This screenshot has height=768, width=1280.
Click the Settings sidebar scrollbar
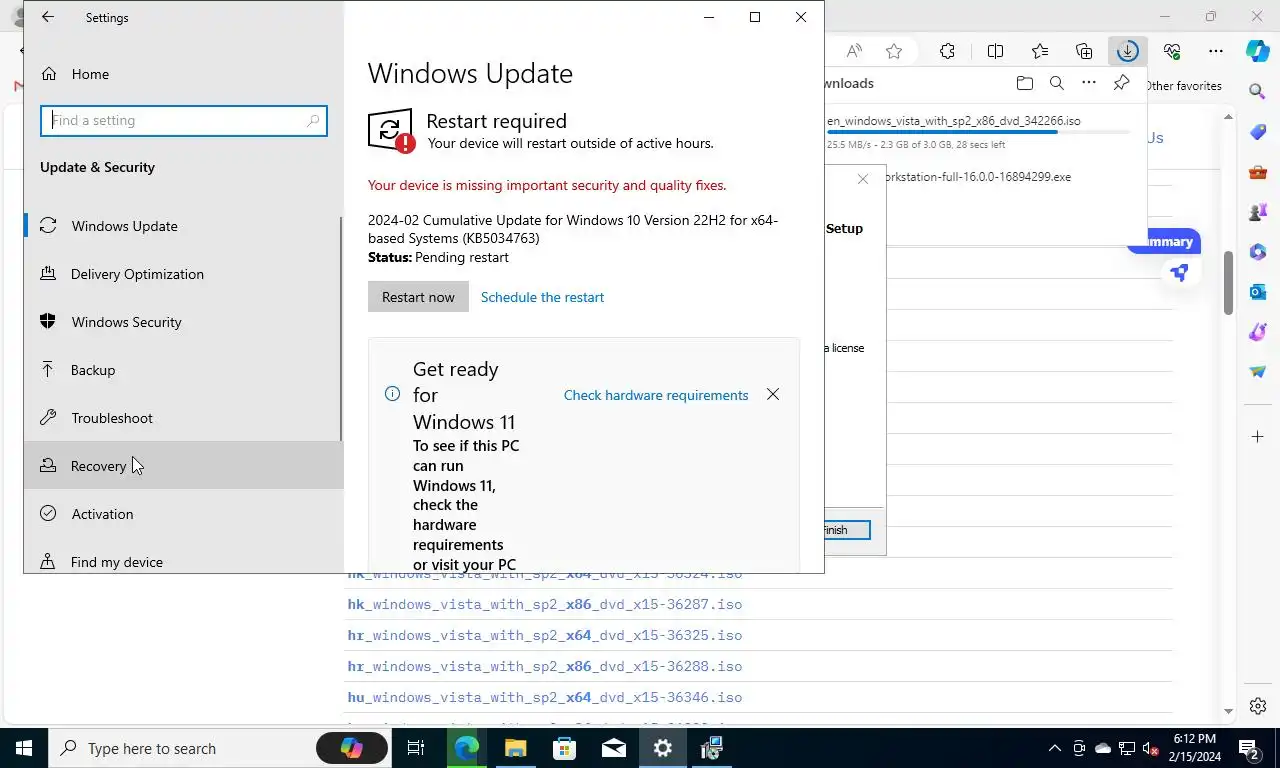[341, 330]
